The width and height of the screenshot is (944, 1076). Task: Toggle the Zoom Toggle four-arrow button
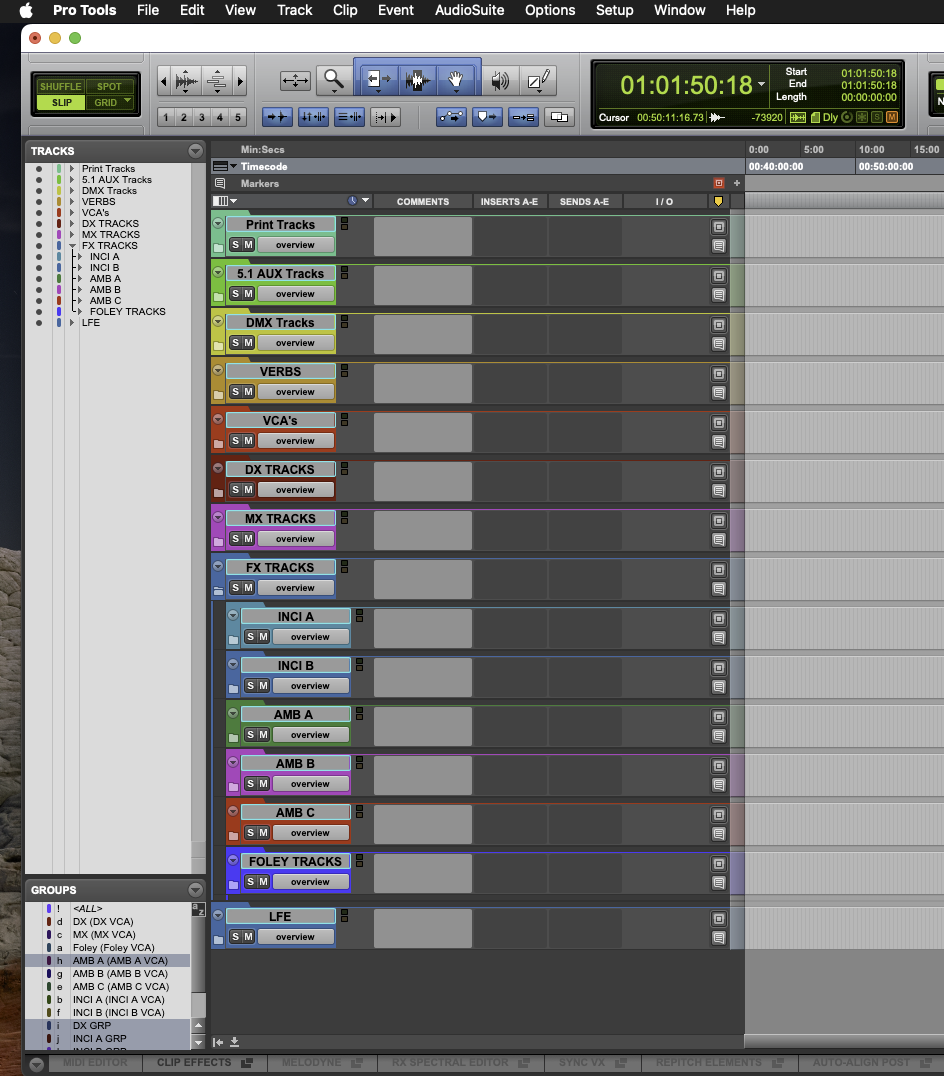(296, 81)
